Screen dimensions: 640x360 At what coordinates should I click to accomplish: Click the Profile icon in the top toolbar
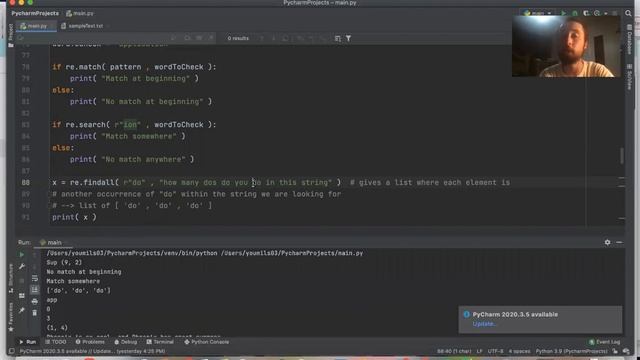click(597, 13)
